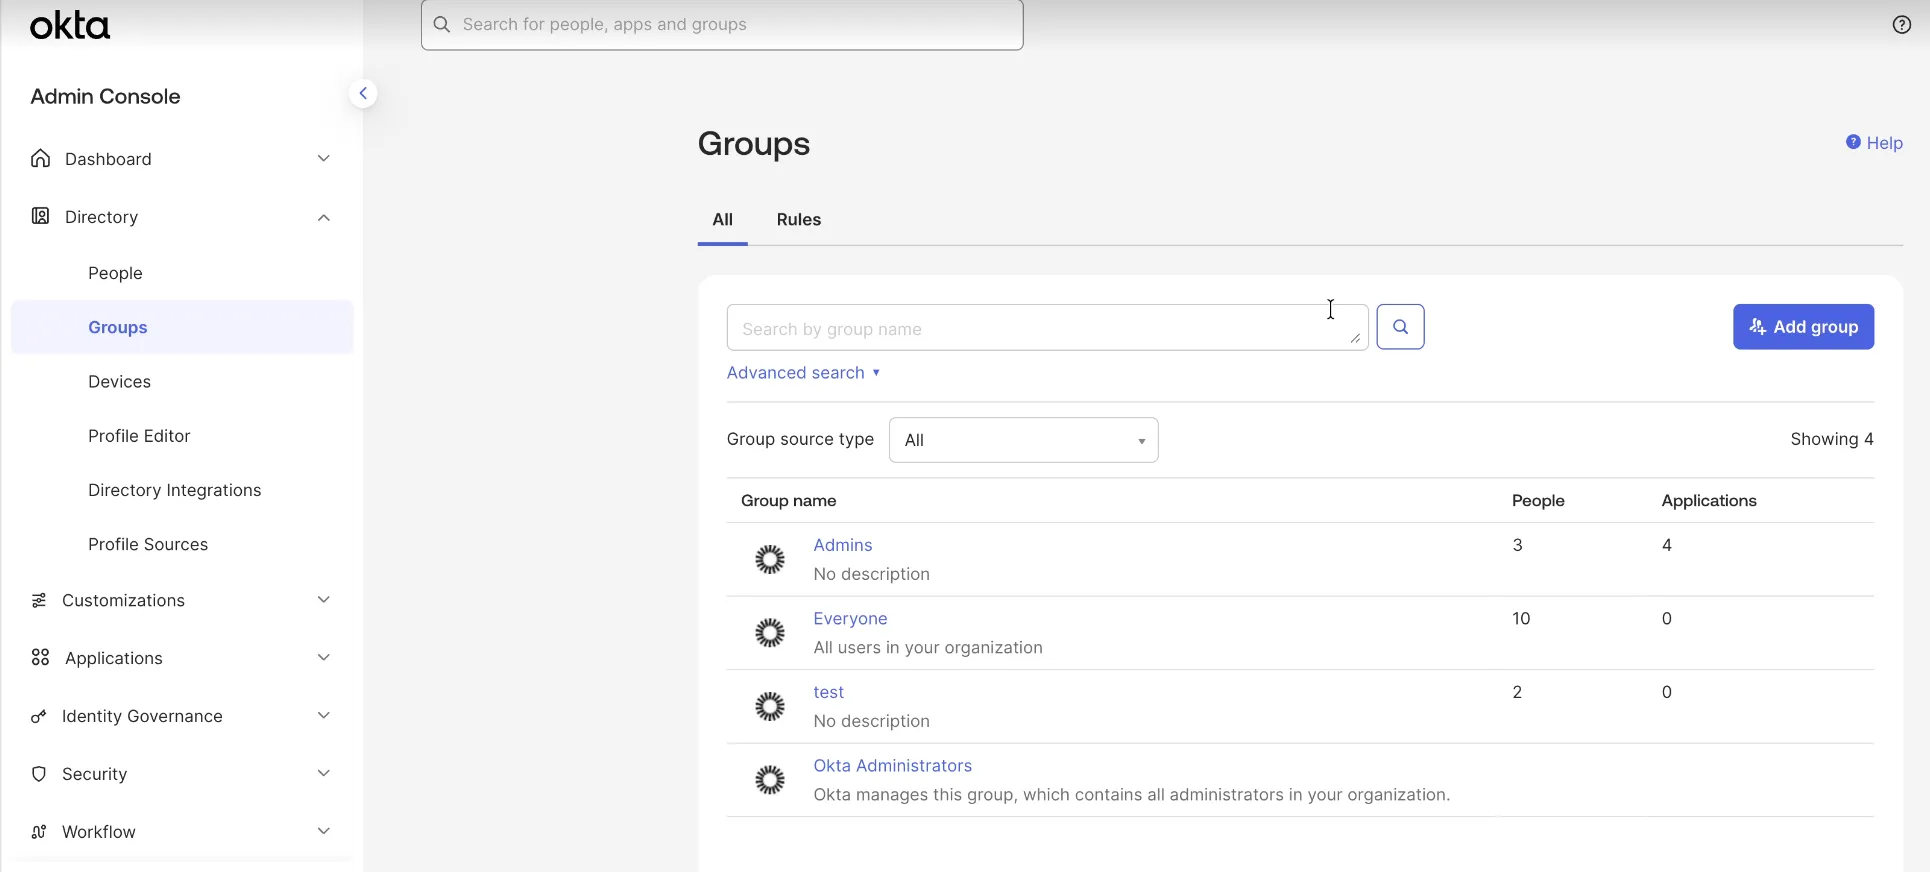
Task: Open Profile Sources in the sidebar
Action: click(148, 544)
